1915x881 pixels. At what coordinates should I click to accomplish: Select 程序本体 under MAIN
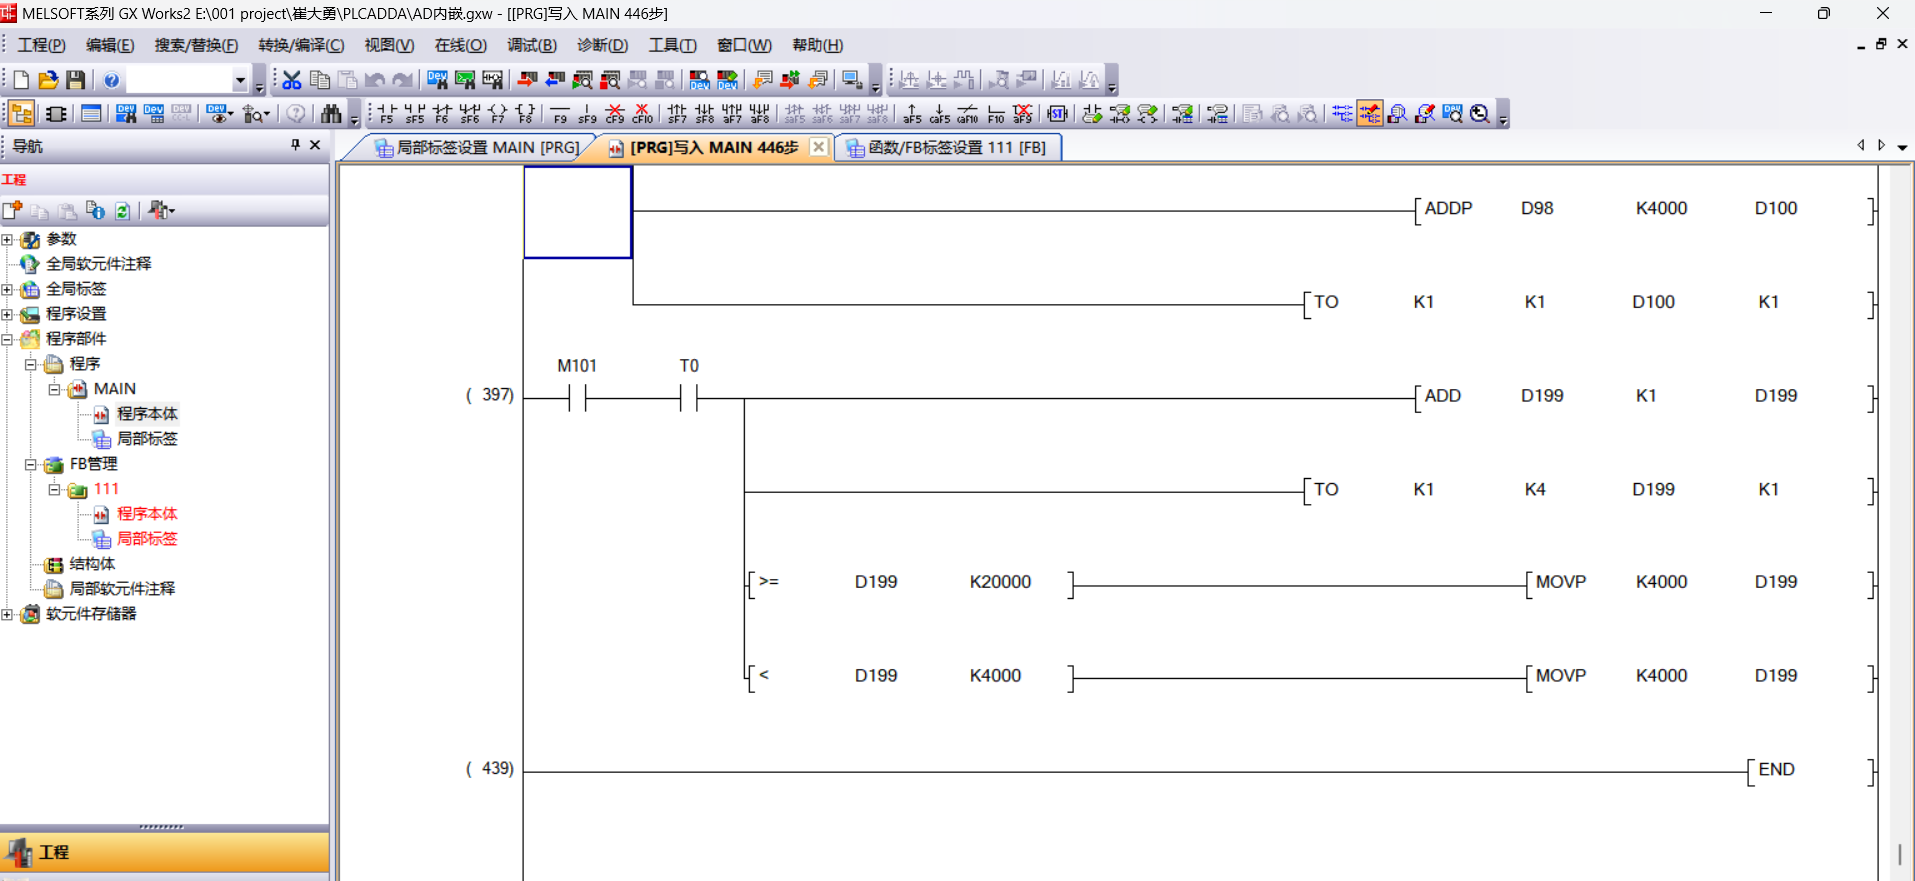click(147, 414)
